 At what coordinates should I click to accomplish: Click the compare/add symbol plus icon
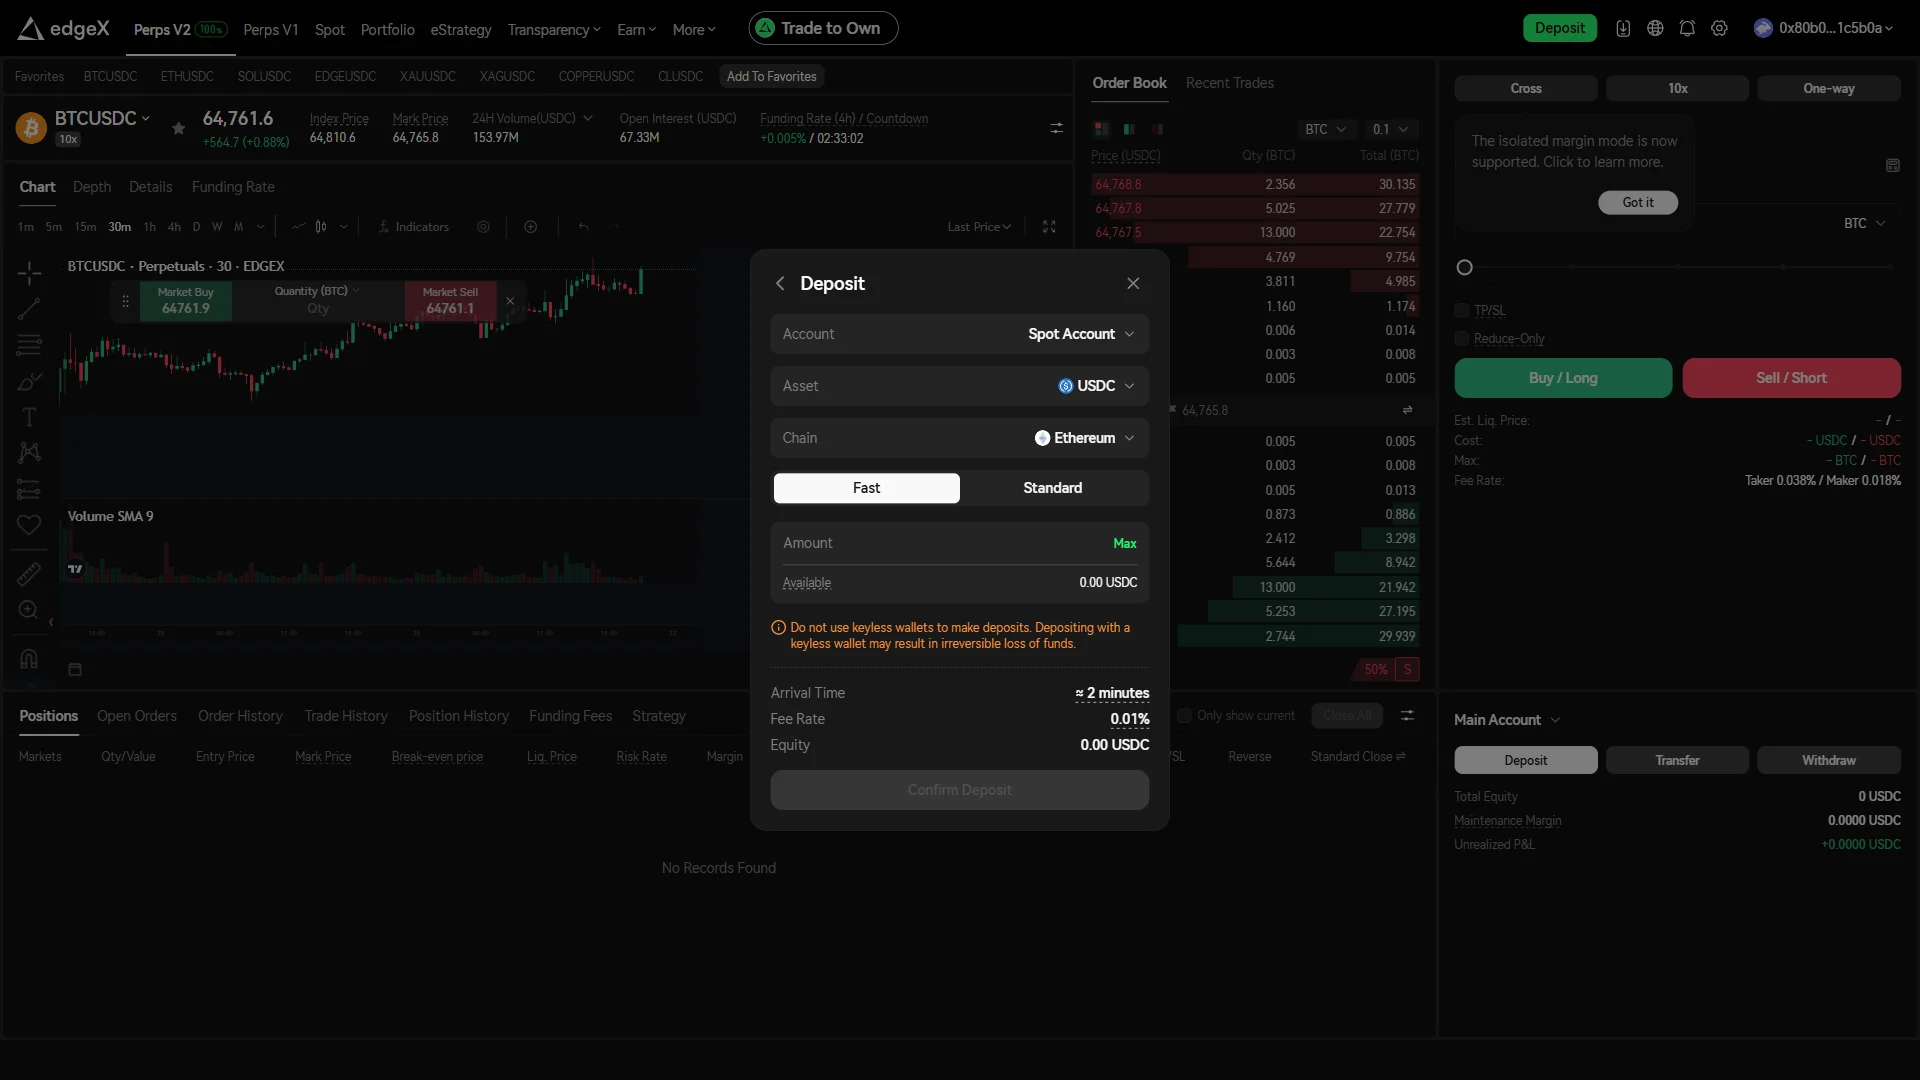click(x=531, y=227)
